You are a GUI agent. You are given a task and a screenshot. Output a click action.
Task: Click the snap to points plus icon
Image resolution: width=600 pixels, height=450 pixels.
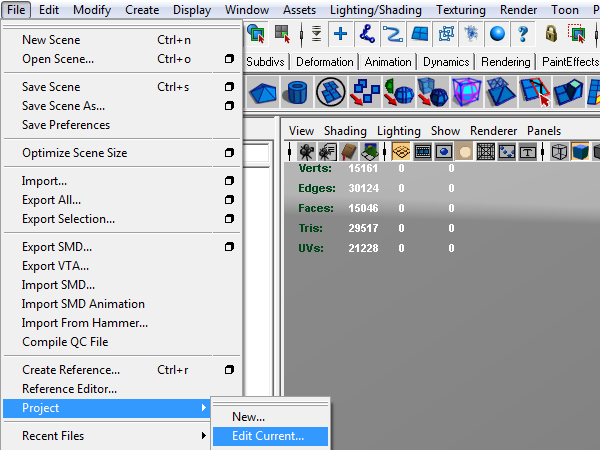coord(340,34)
